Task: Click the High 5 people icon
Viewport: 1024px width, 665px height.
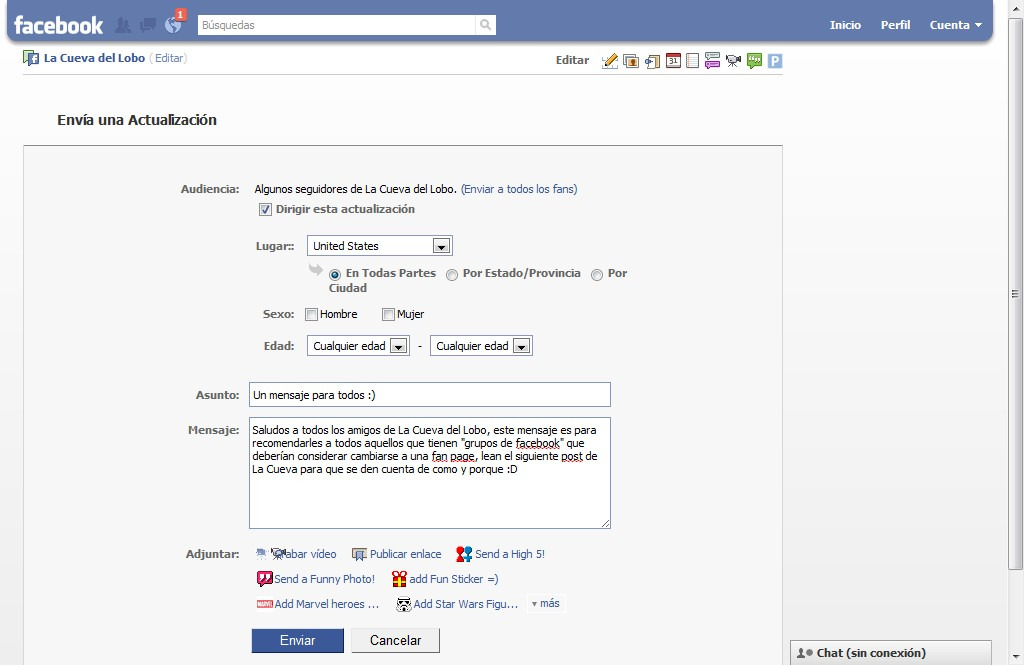Action: (x=464, y=554)
